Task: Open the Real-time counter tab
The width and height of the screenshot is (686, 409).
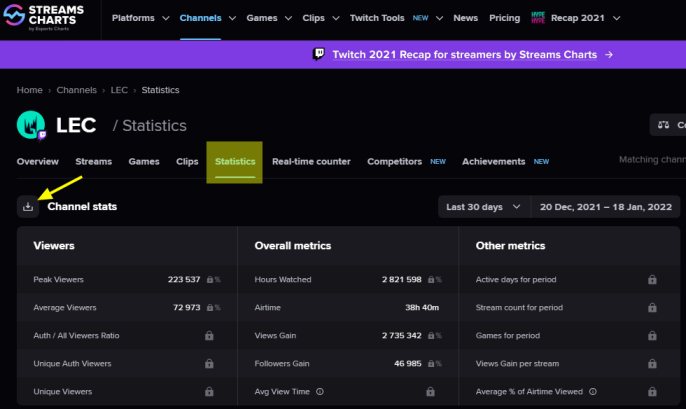Action: (311, 161)
